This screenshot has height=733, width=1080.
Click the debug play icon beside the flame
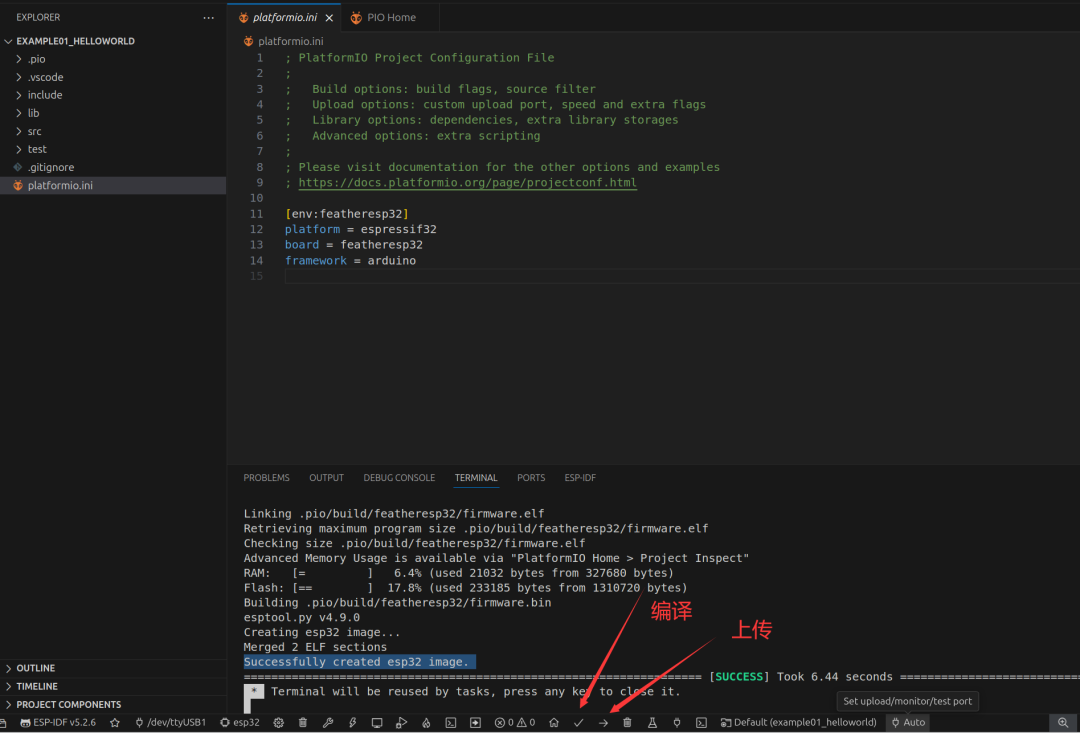tap(402, 723)
